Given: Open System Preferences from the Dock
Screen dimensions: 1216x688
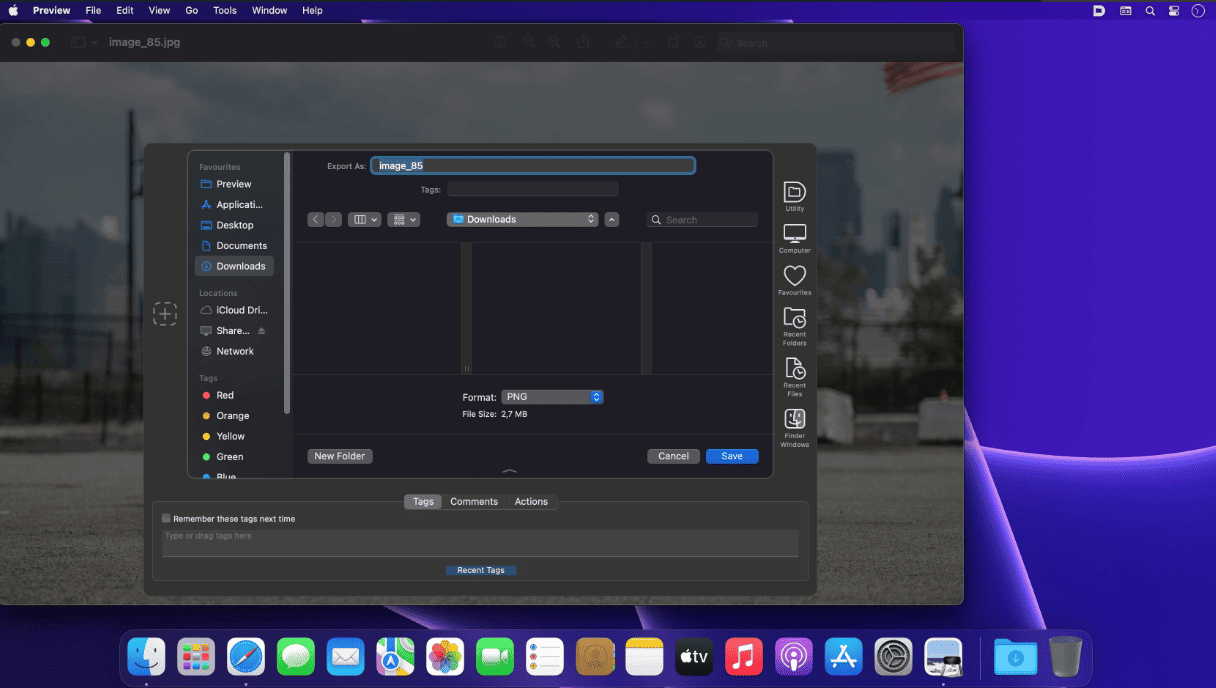Looking at the screenshot, I should (x=893, y=657).
